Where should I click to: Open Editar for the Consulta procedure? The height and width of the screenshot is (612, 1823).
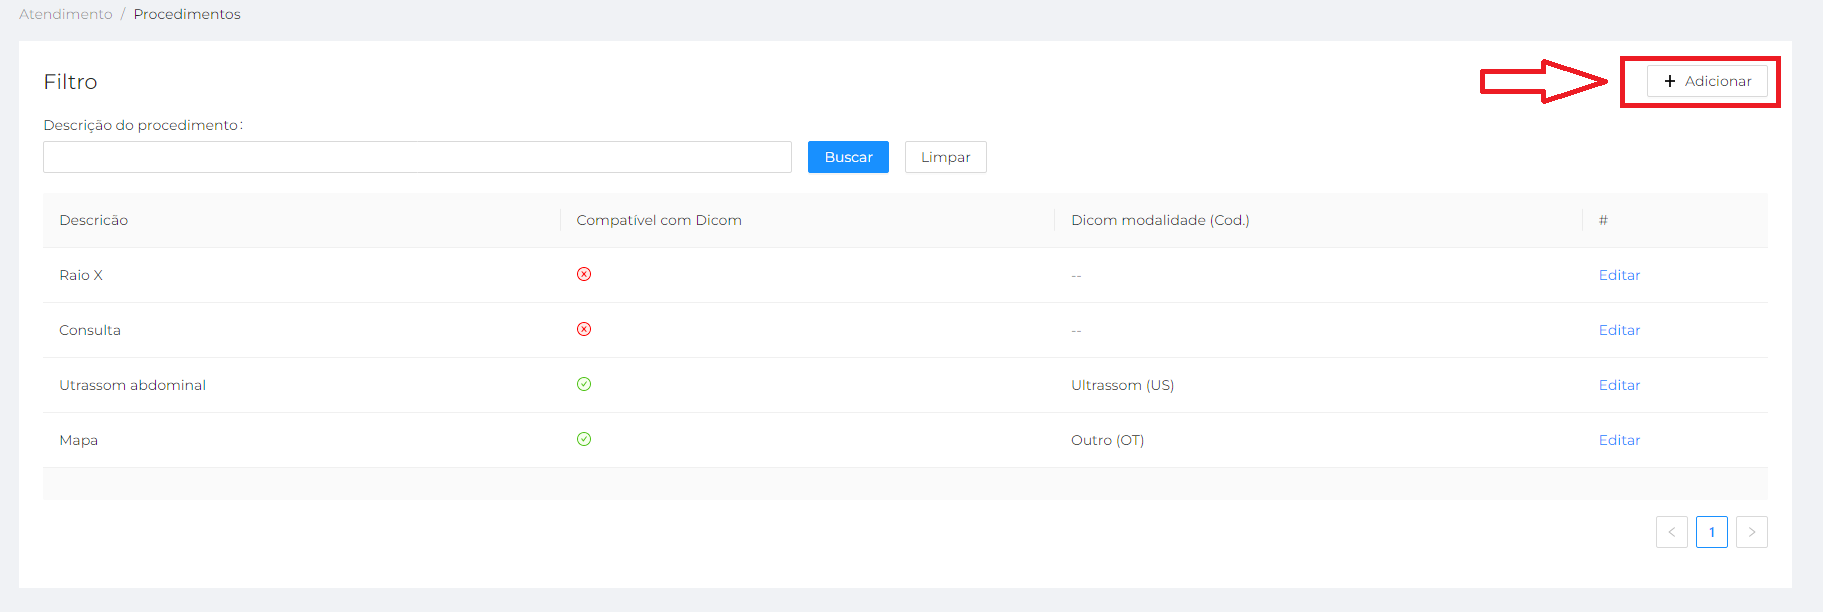pyautogui.click(x=1619, y=330)
